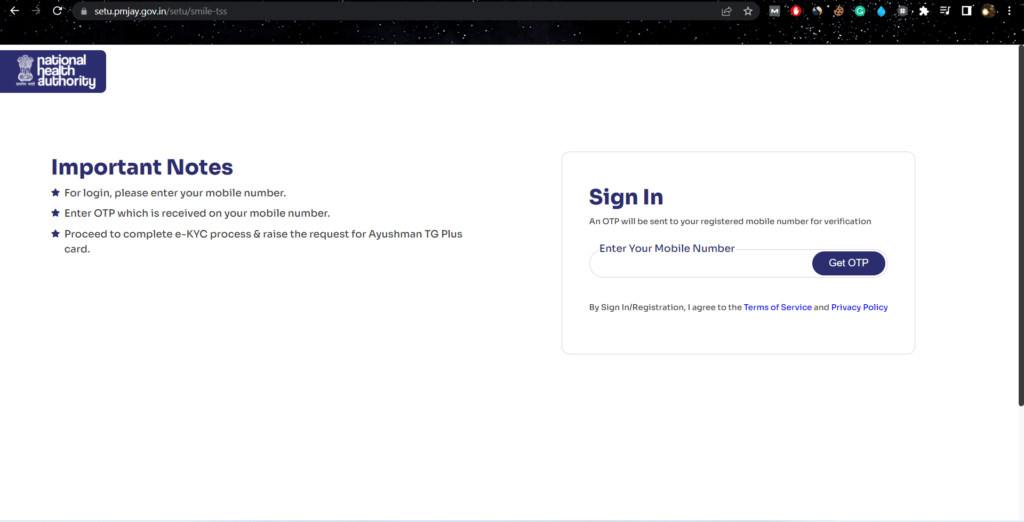The width and height of the screenshot is (1024, 522).
Task: Open the Grammarly extension
Action: pyautogui.click(x=859, y=11)
